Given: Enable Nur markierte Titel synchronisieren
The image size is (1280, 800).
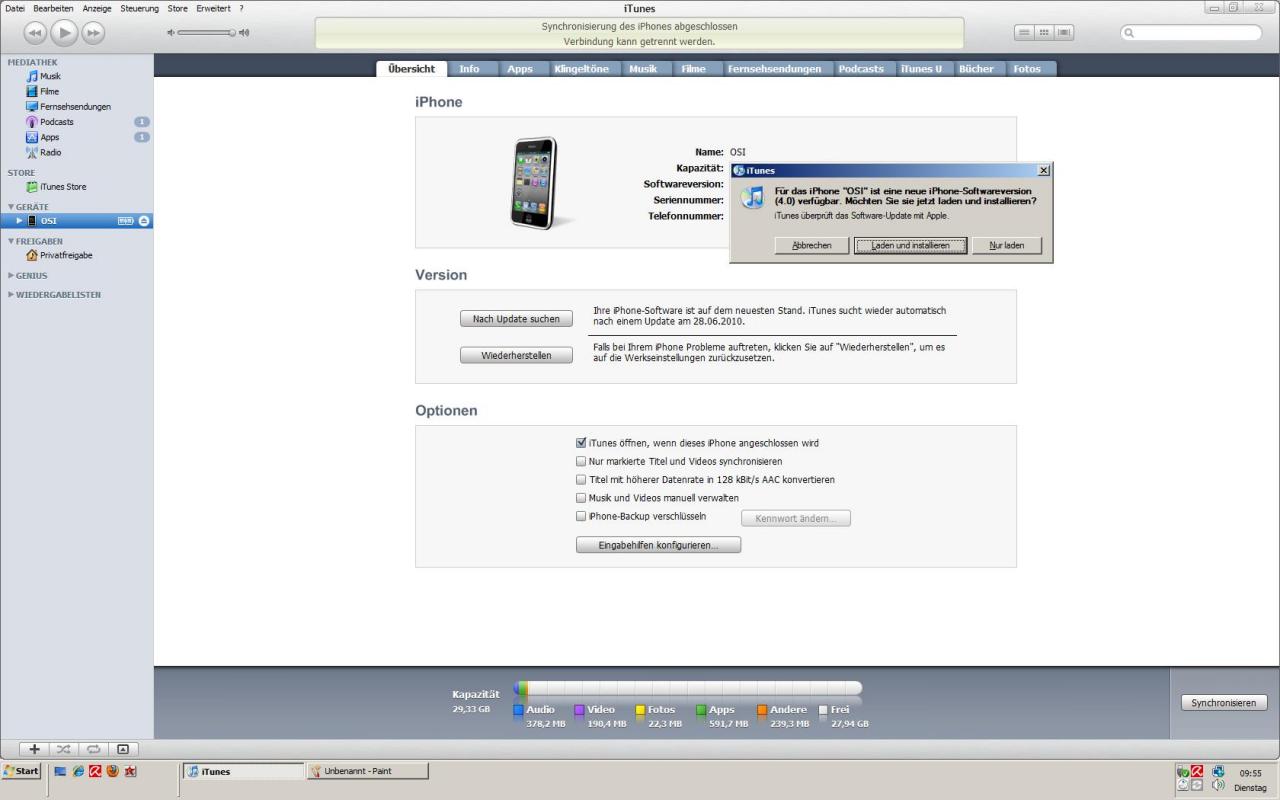Looking at the screenshot, I should point(581,461).
